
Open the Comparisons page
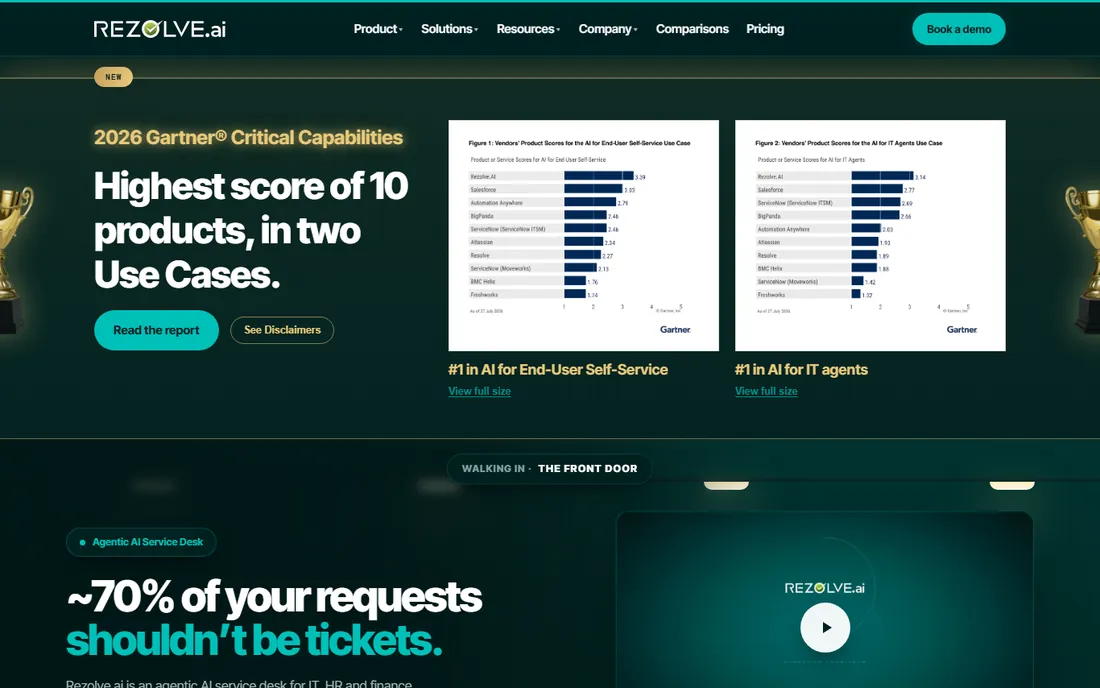pyautogui.click(x=692, y=29)
